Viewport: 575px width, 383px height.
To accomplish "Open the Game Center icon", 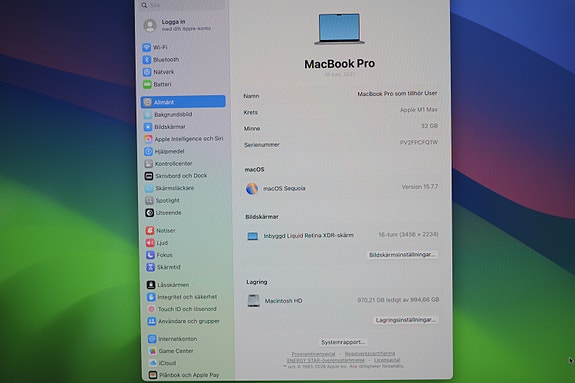I will 153,351.
